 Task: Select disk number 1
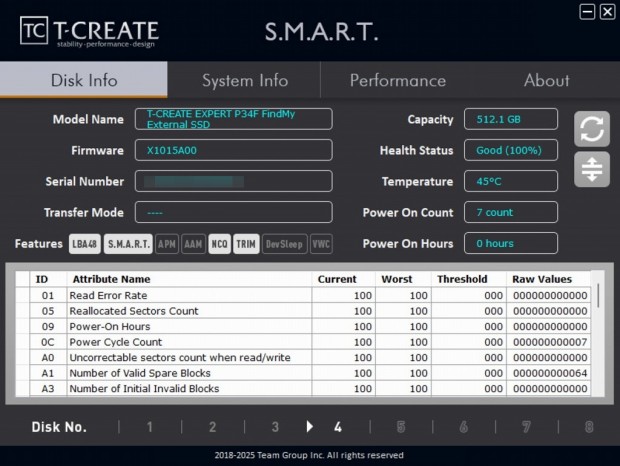point(150,427)
